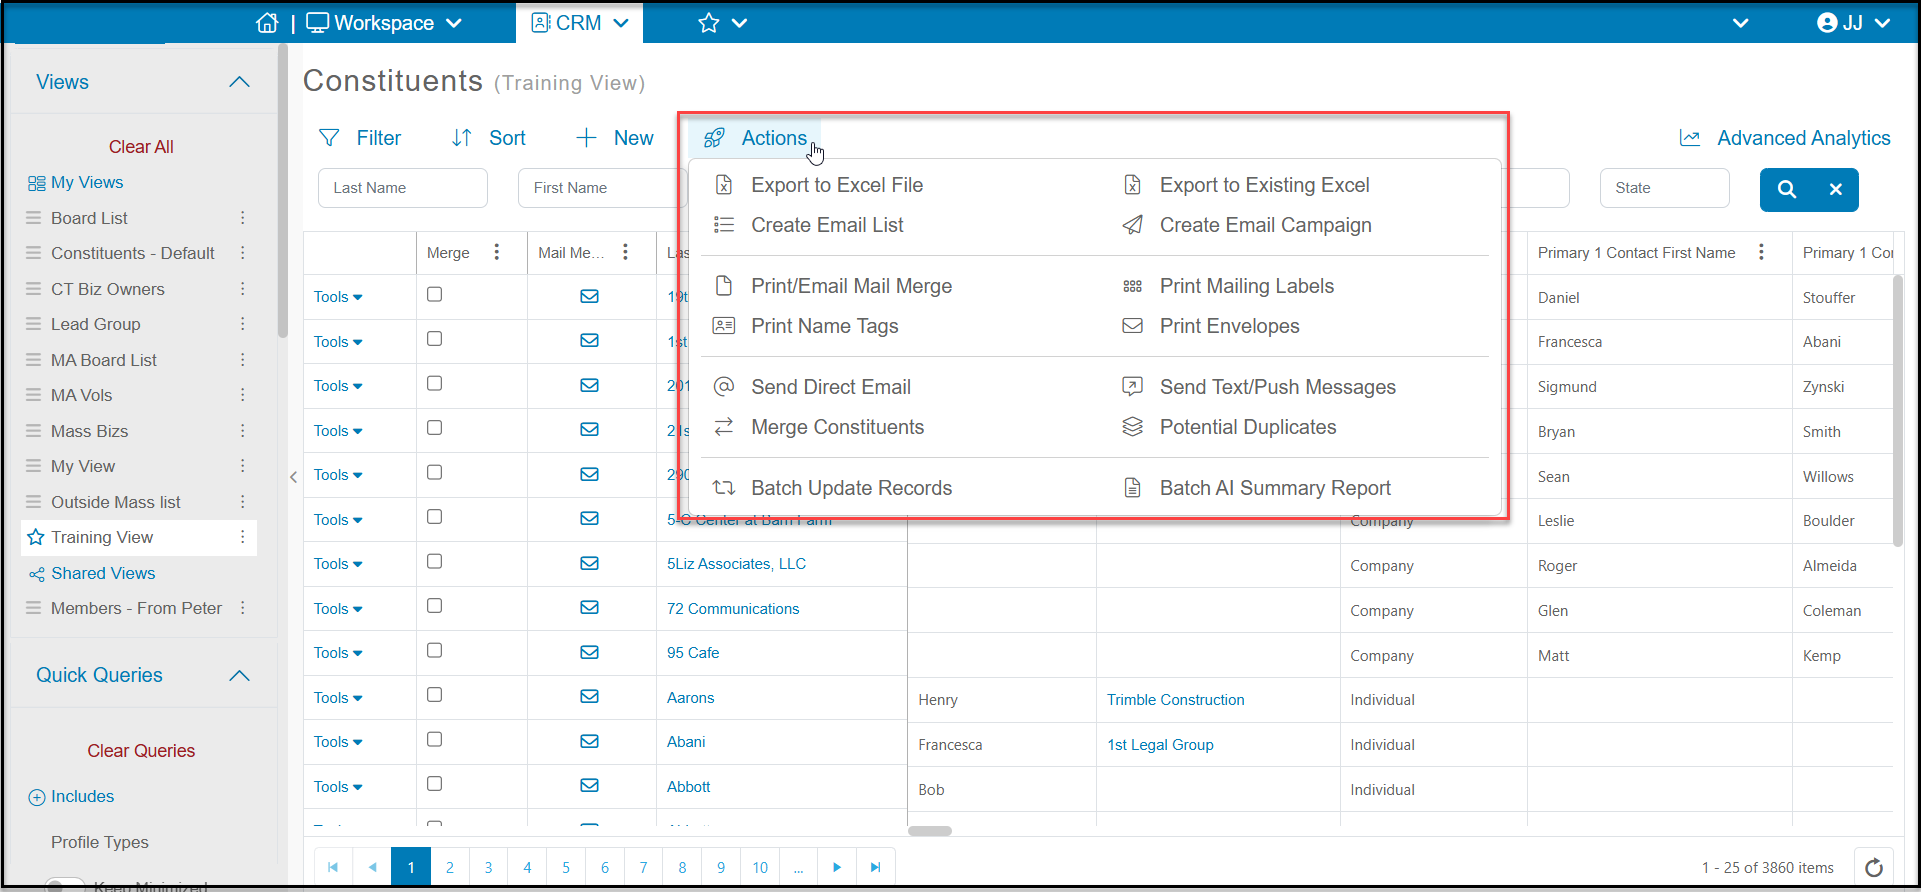This screenshot has height=892, width=1921.
Task: Check the Merge box for 72 Communications
Action: click(434, 606)
